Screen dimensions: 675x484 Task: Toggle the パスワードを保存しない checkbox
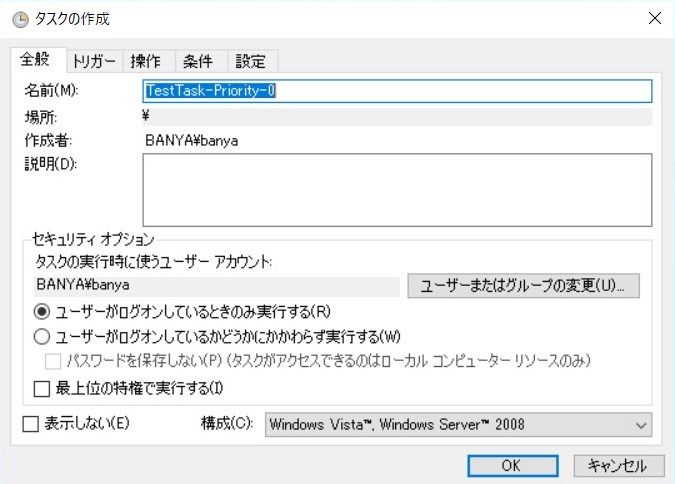pyautogui.click(x=53, y=361)
